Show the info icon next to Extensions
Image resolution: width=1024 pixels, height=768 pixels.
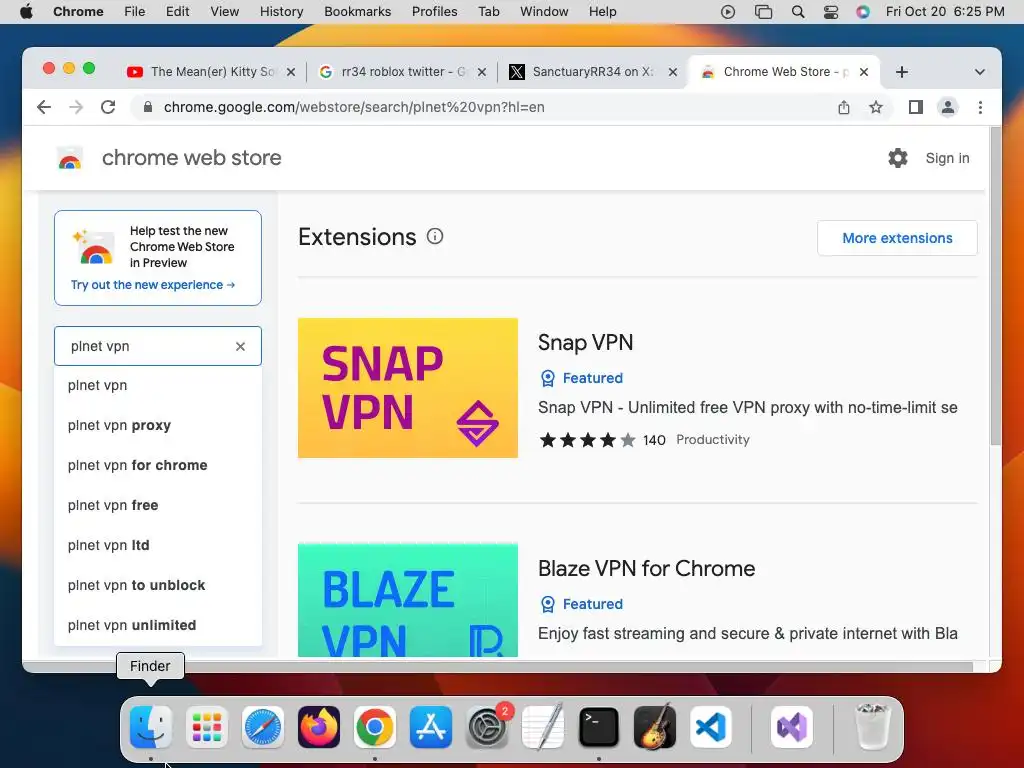click(435, 236)
